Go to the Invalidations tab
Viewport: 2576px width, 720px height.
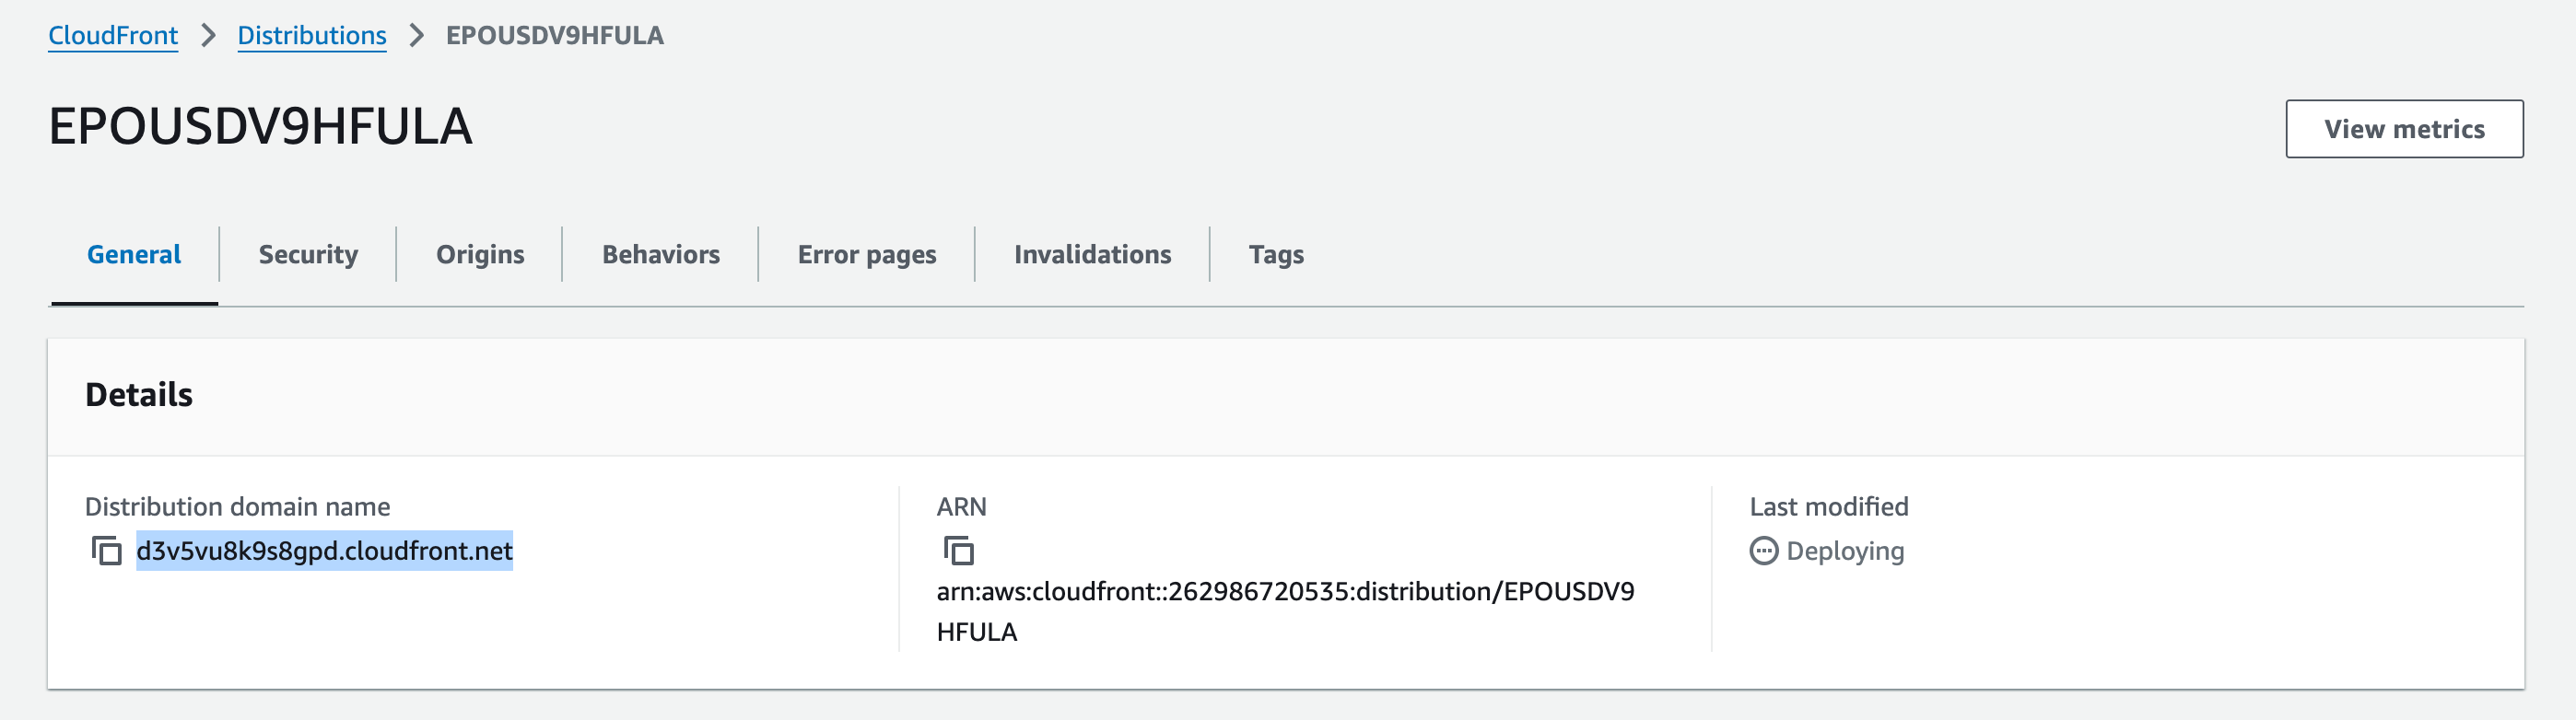pos(1092,255)
